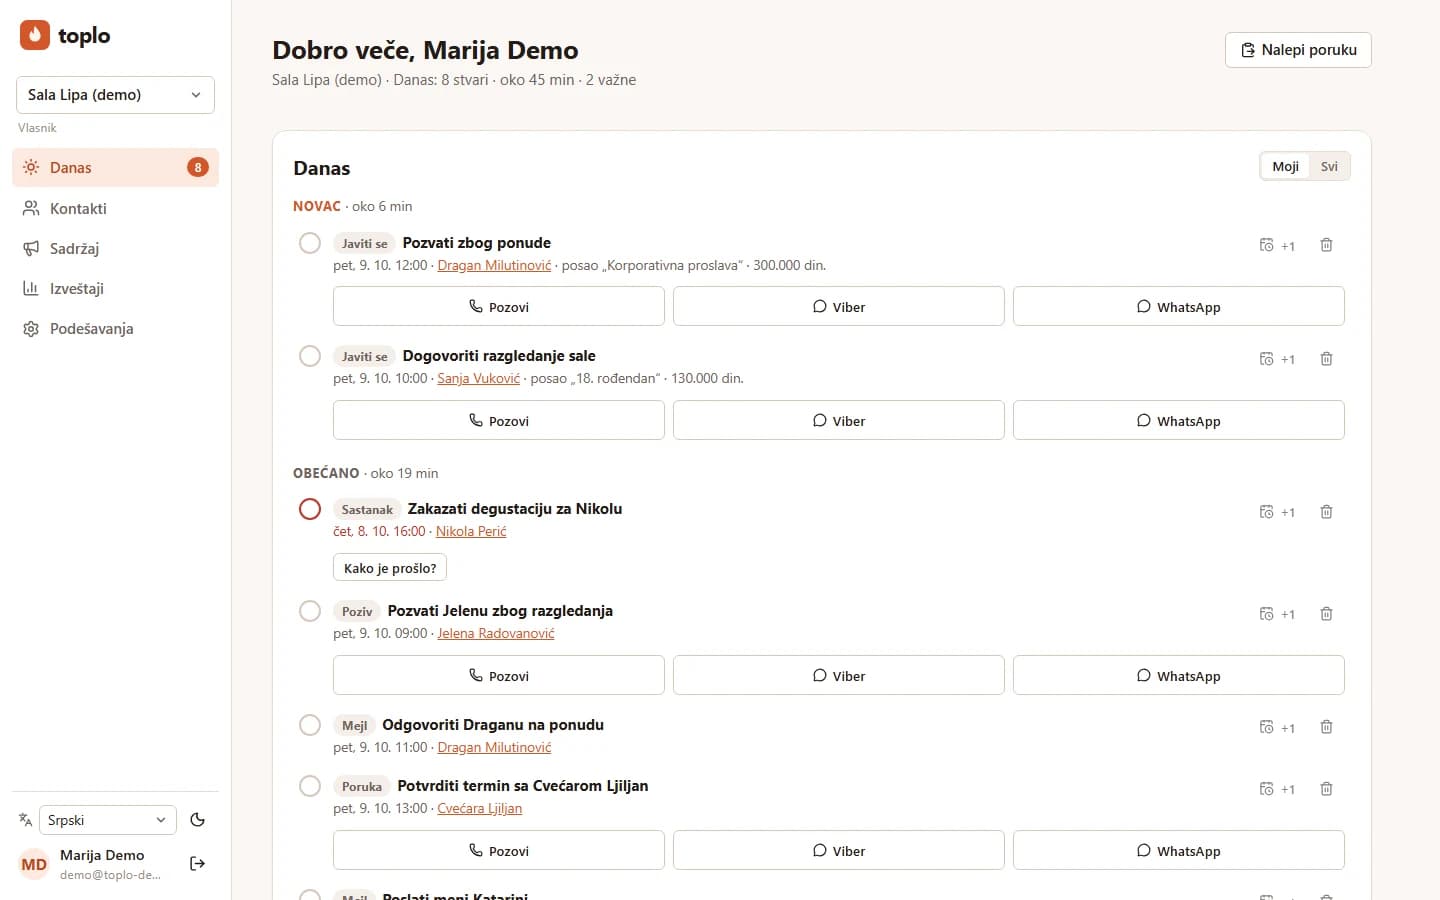Expand the Srpski language selector
This screenshot has width=1440, height=900.
(x=107, y=820)
